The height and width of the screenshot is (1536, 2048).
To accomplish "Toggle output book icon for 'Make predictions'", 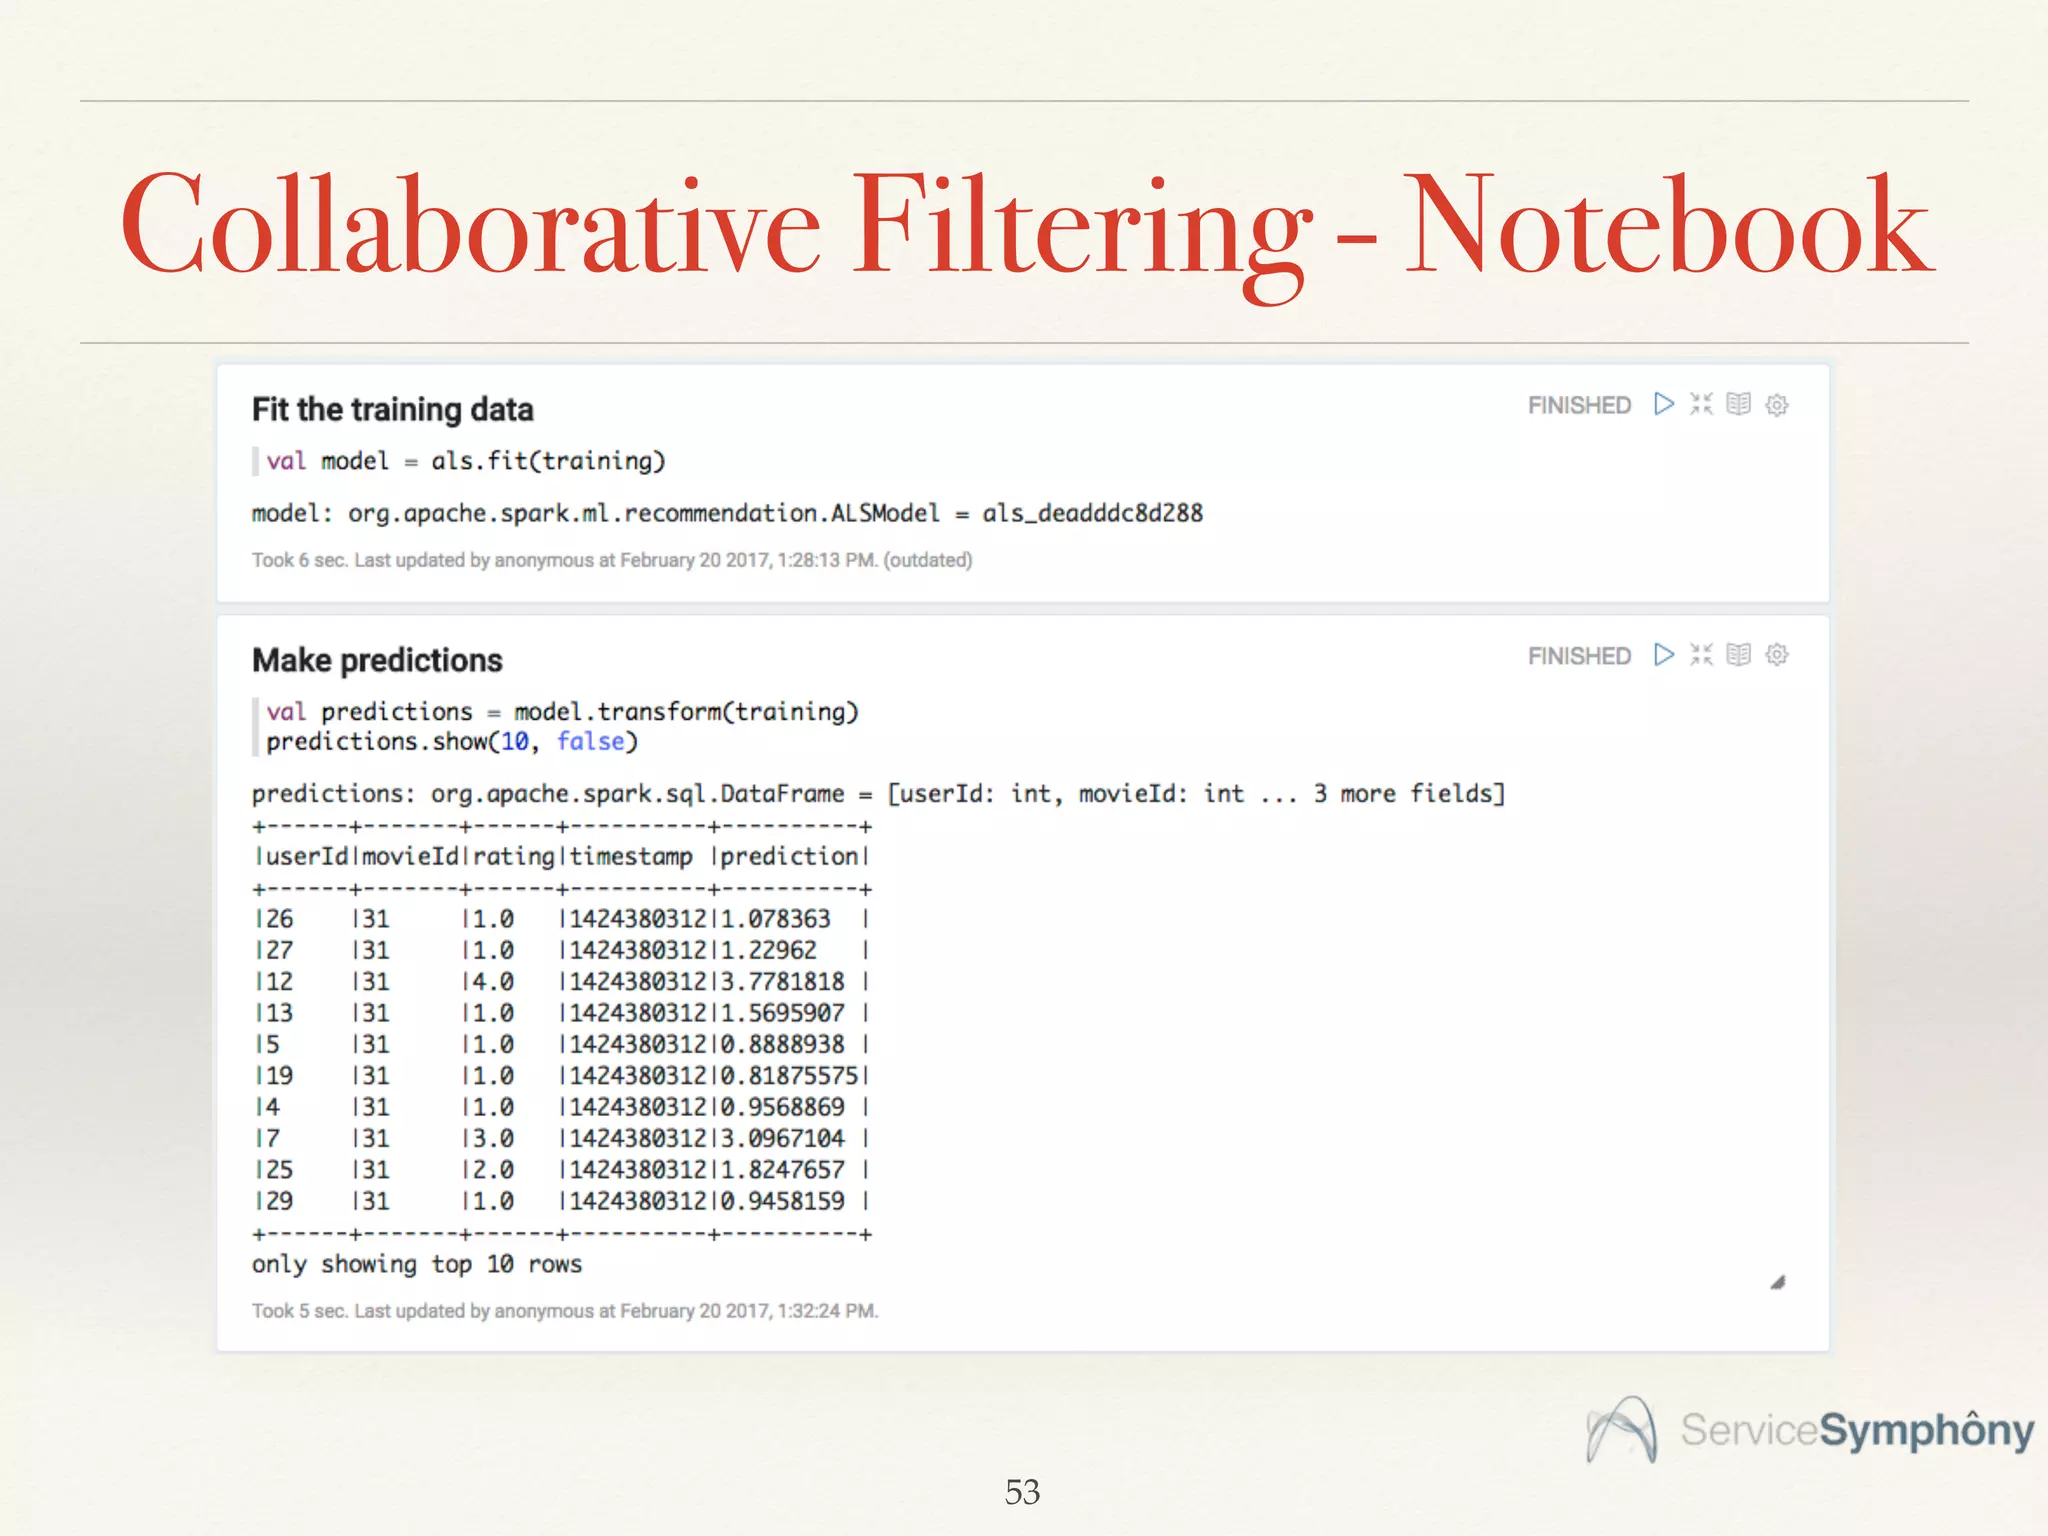I will tap(1739, 655).
